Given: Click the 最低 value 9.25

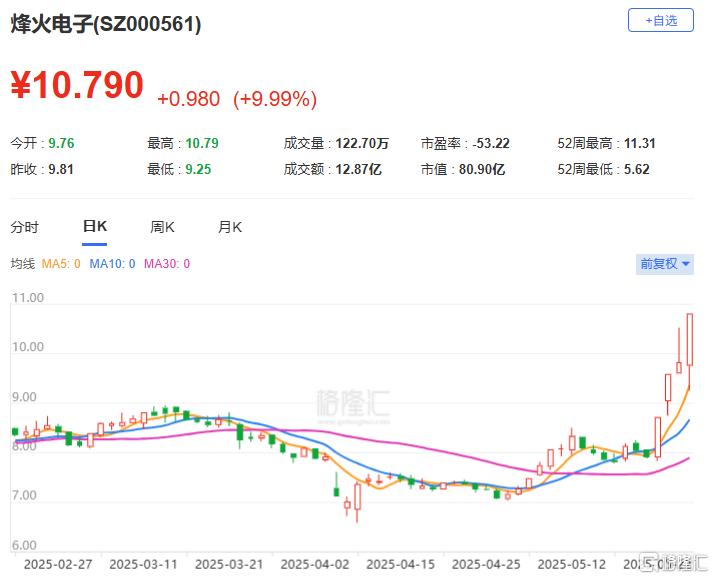Looking at the screenshot, I should 198,169.
